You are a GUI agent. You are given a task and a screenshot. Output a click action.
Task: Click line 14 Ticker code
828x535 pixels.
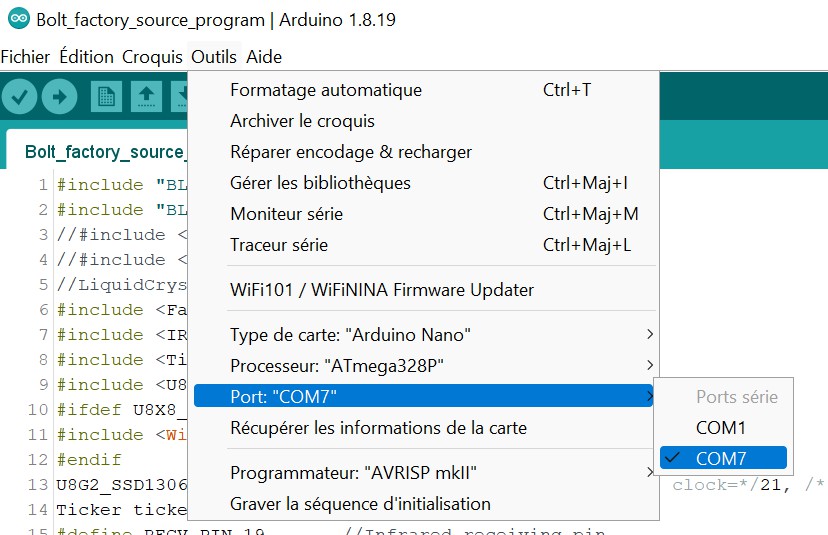[x=121, y=510]
